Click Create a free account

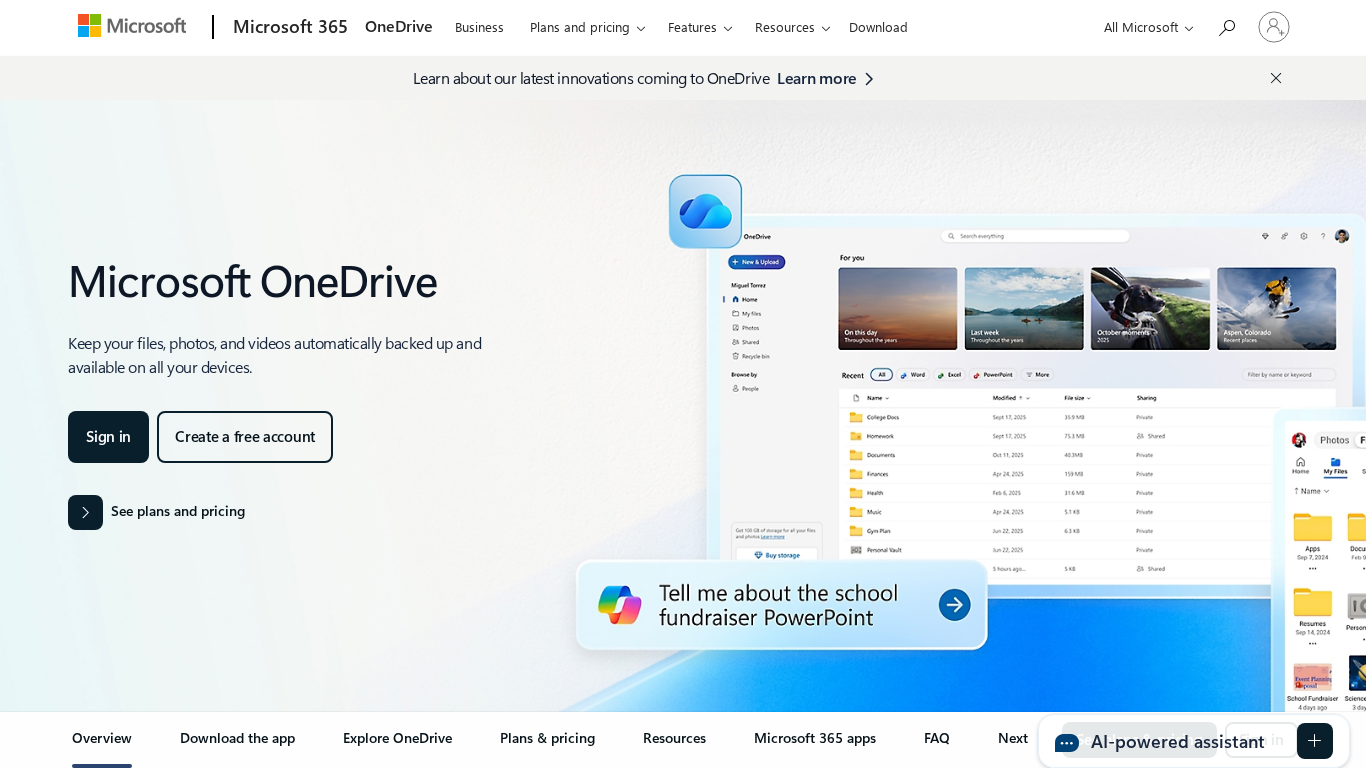point(245,437)
